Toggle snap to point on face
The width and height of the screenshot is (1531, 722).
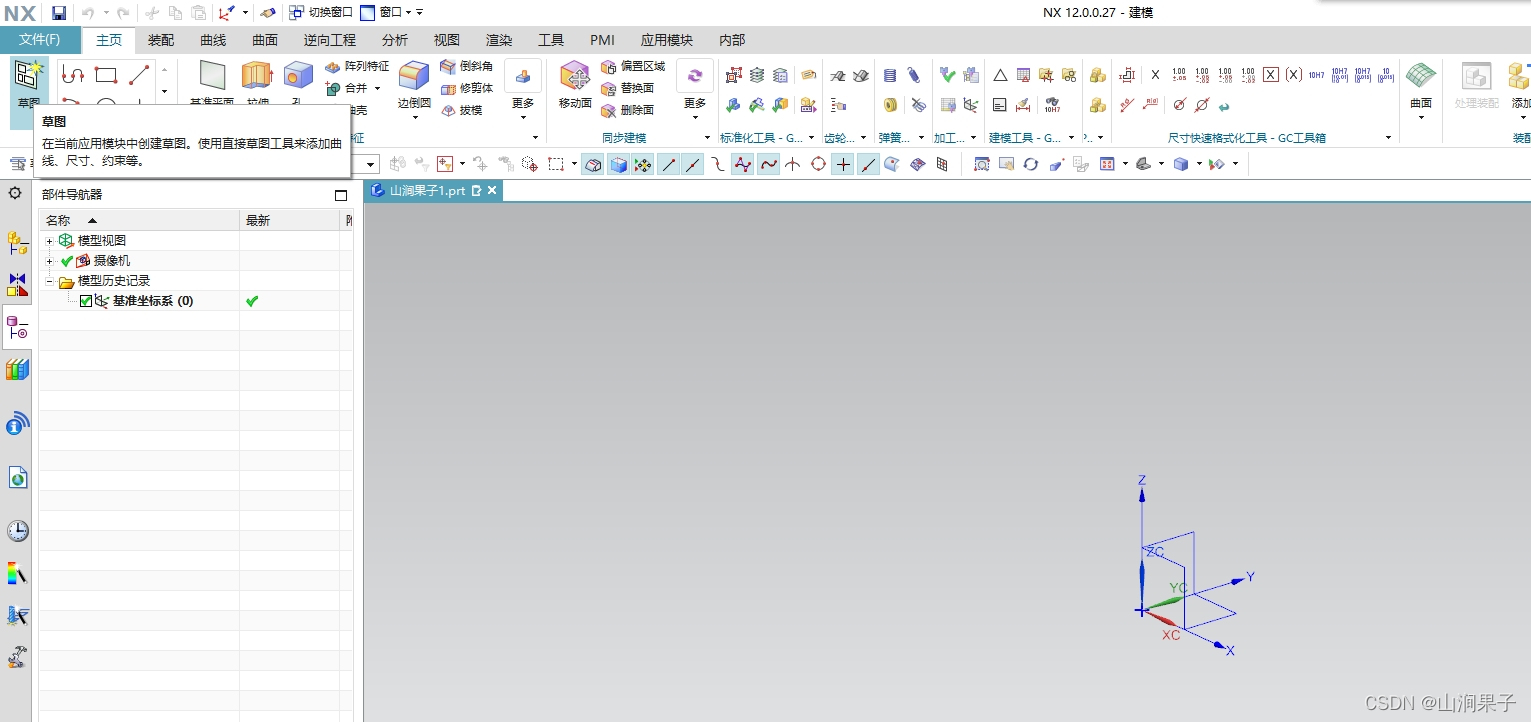[892, 164]
